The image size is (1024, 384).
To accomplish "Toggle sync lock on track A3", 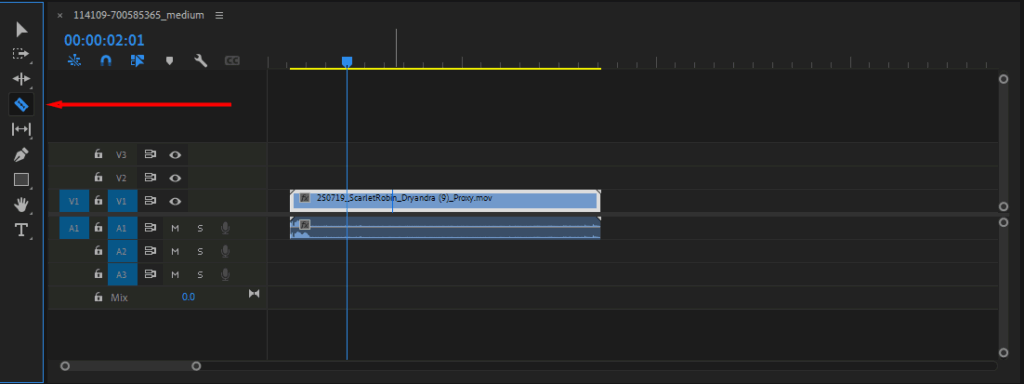I will pos(151,275).
